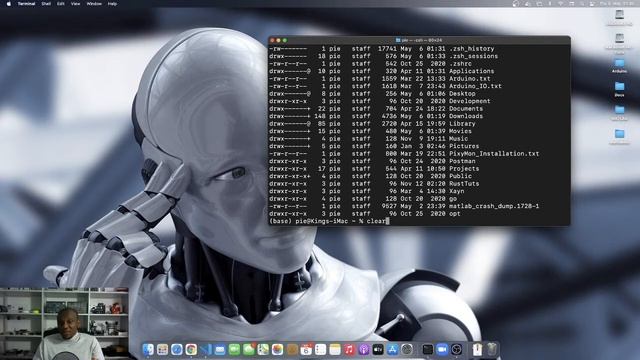Viewport: 640px width, 360px height.
Task: Open the Edit menu
Action: pos(60,4)
